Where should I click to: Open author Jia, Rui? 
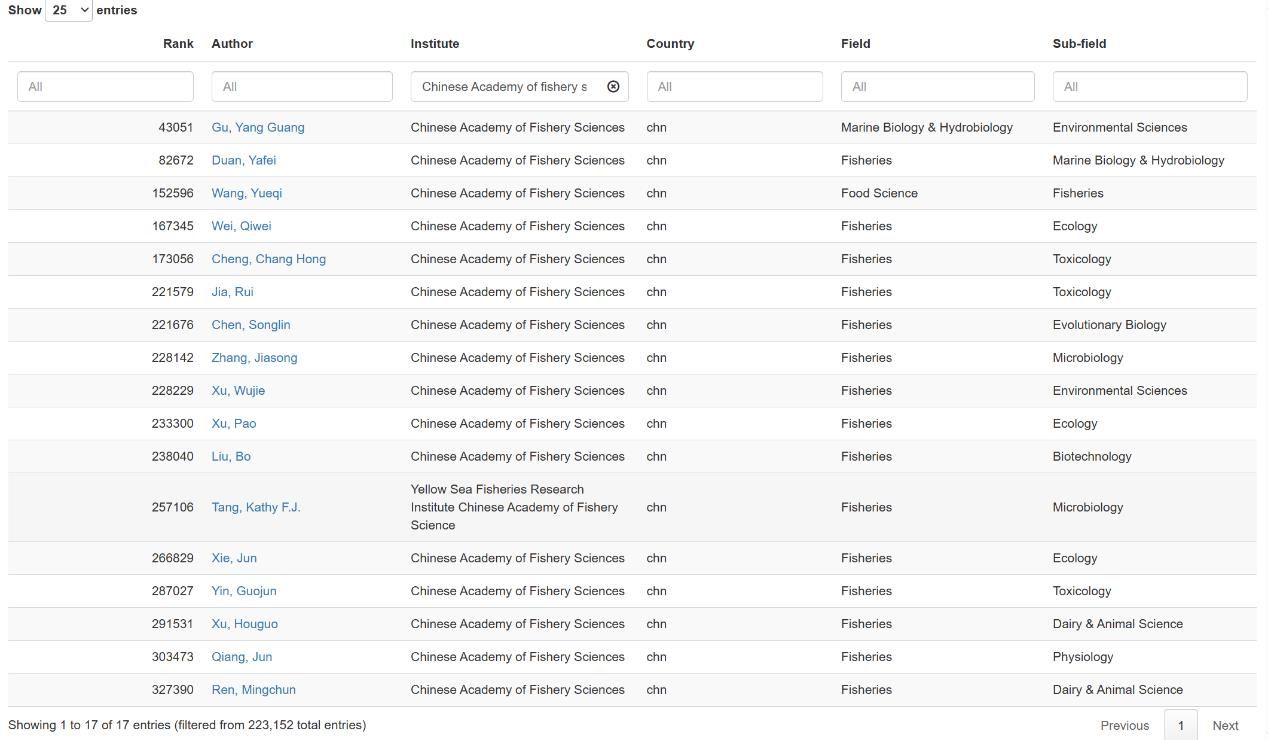tap(232, 292)
